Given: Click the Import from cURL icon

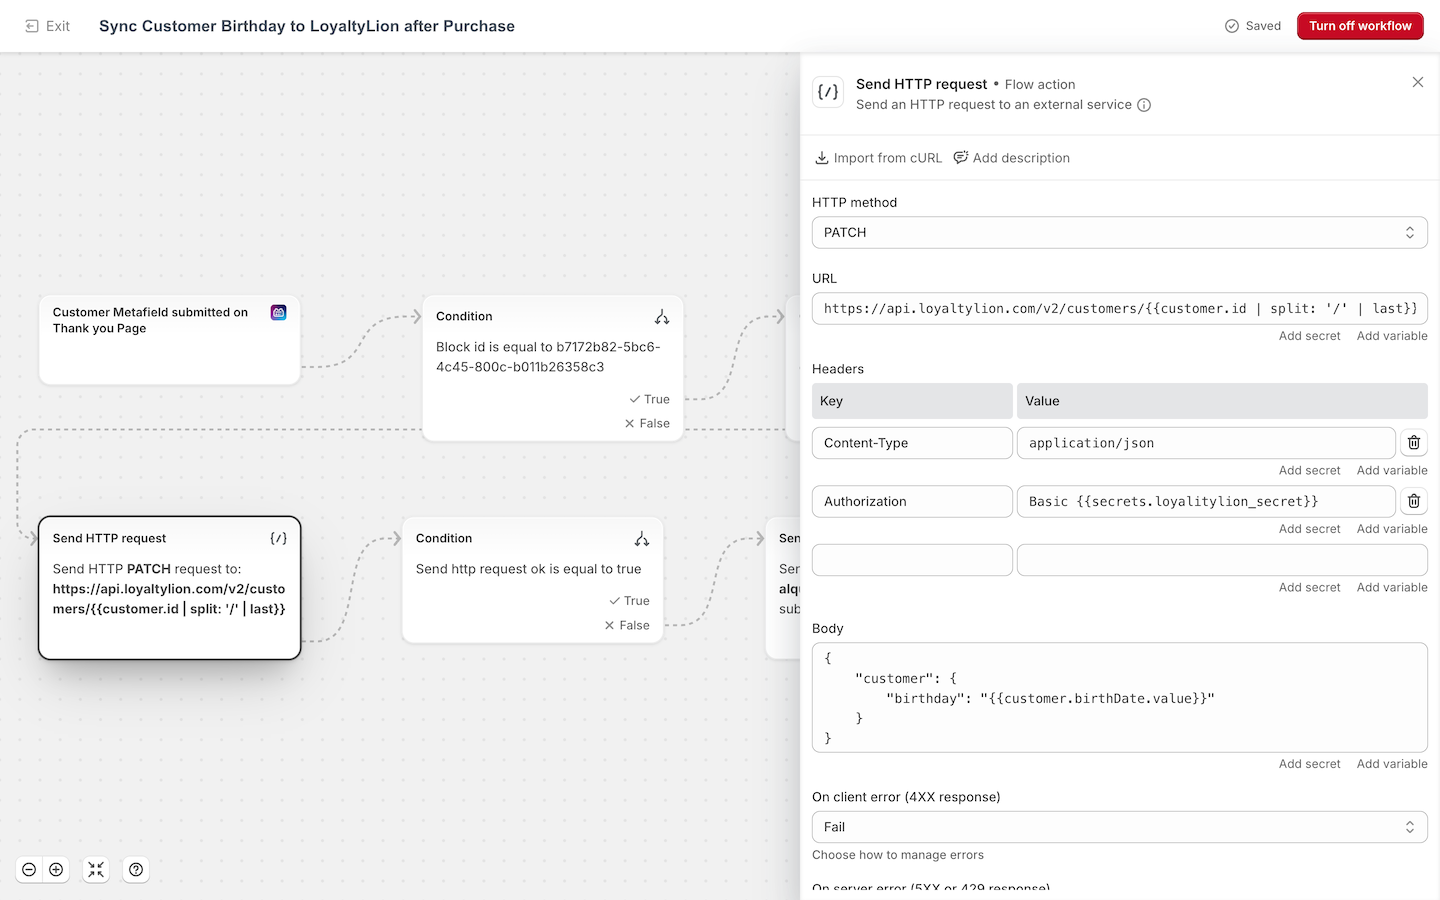Looking at the screenshot, I should tap(822, 157).
